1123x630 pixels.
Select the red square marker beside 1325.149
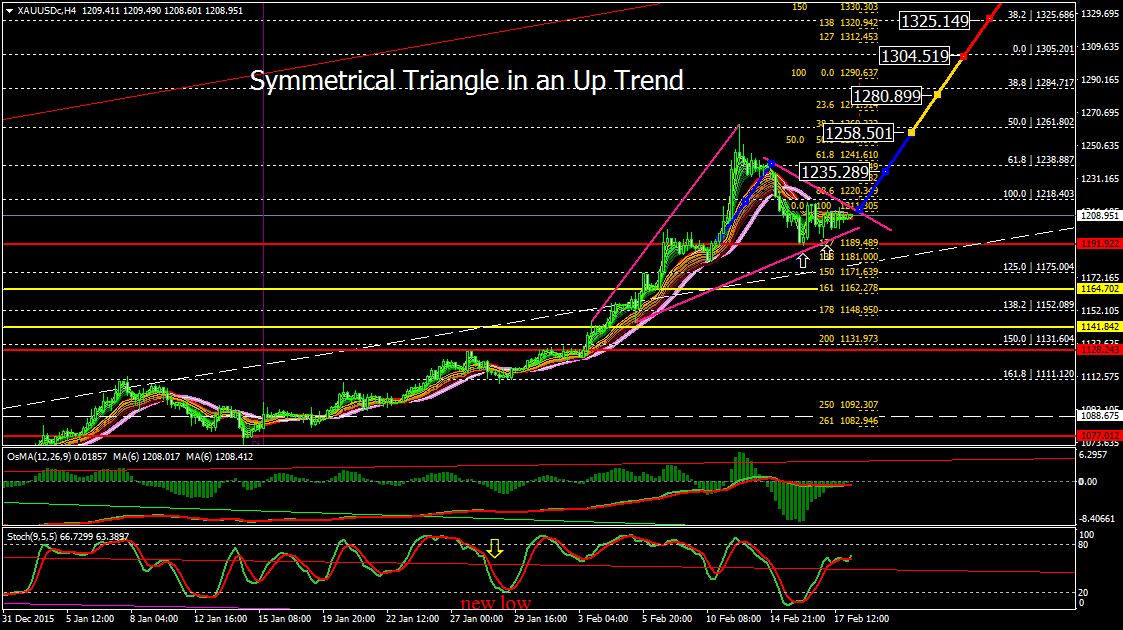[989, 18]
